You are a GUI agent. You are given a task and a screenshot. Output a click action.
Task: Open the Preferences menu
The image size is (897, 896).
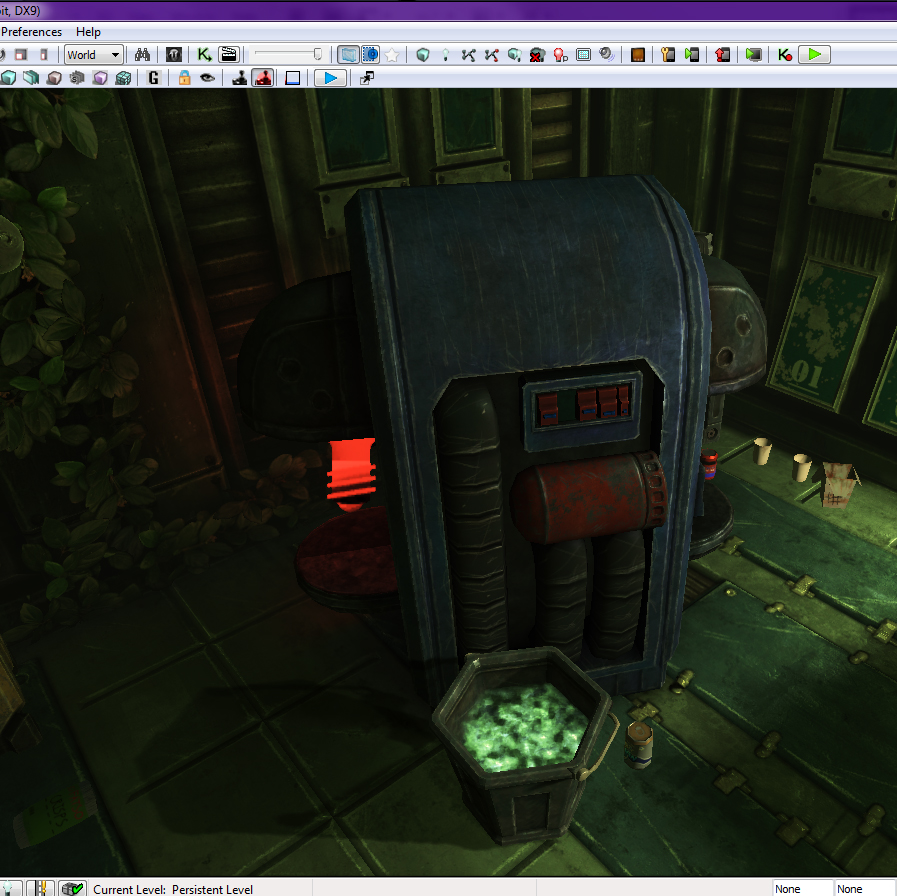point(31,32)
